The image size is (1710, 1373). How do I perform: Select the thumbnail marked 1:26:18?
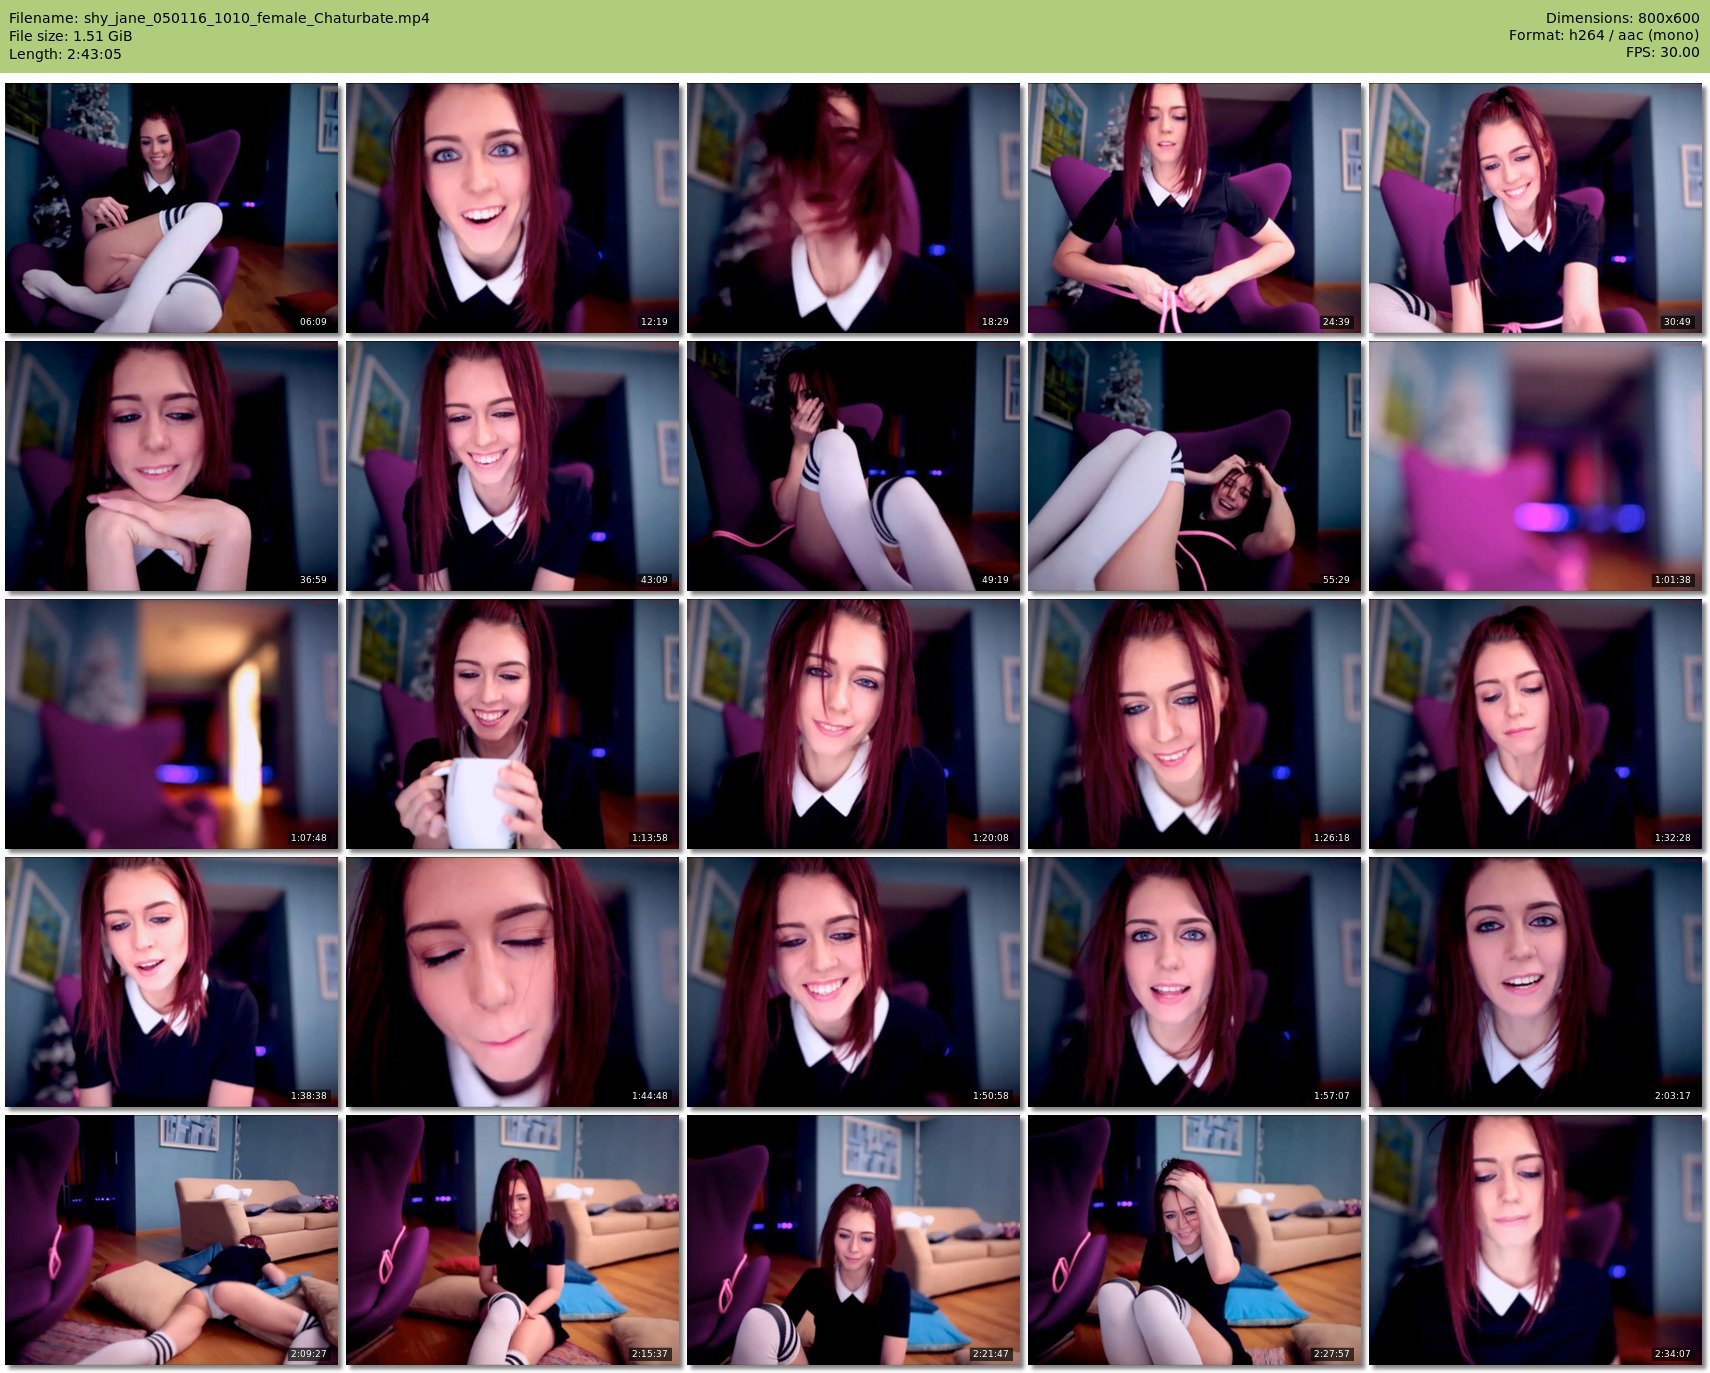pyautogui.click(x=1195, y=724)
